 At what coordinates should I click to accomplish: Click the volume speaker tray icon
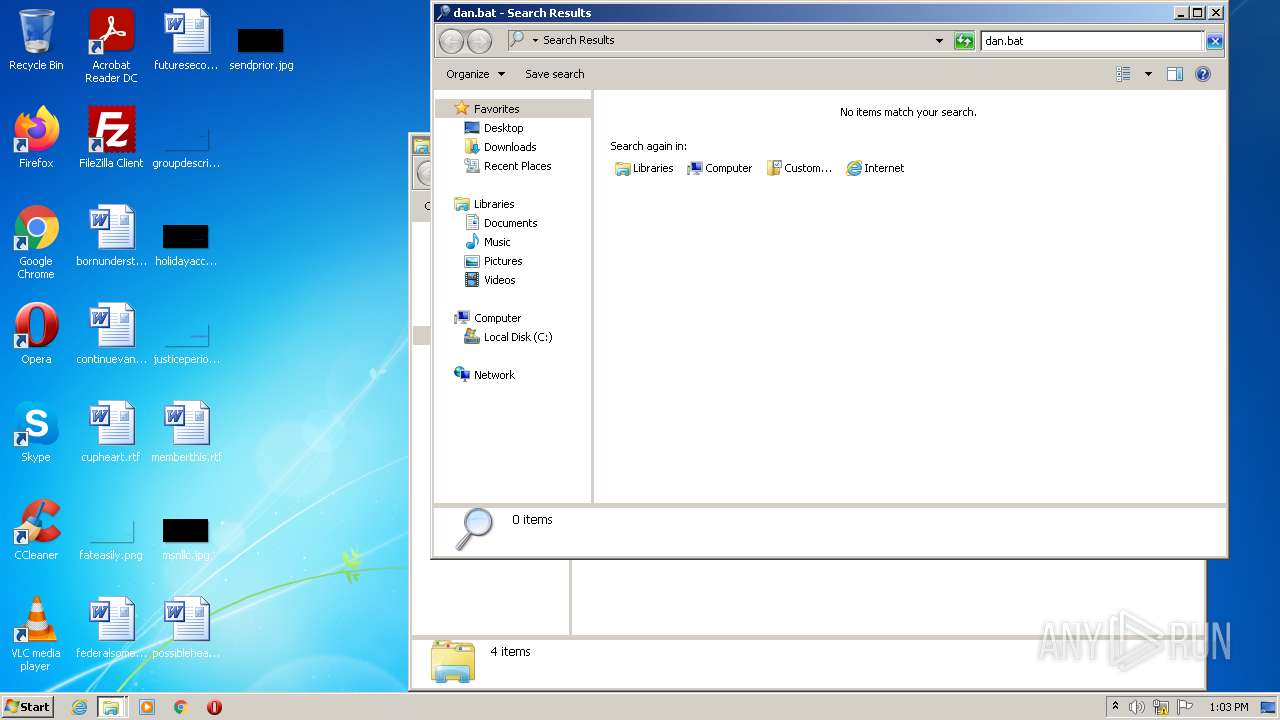(1137, 707)
